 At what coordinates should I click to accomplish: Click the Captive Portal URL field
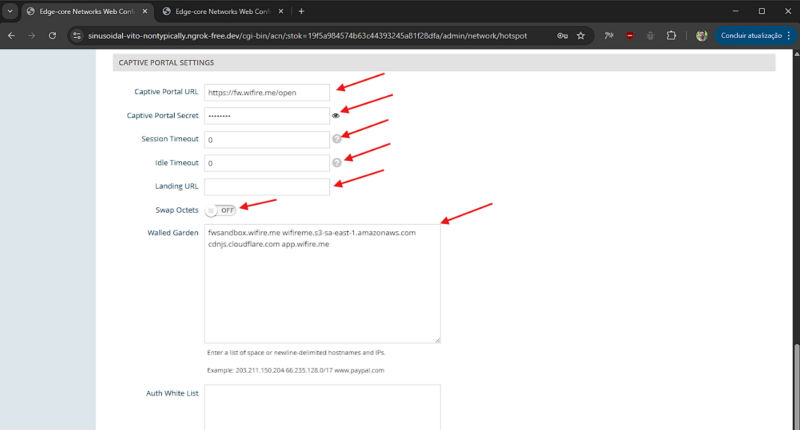click(267, 92)
